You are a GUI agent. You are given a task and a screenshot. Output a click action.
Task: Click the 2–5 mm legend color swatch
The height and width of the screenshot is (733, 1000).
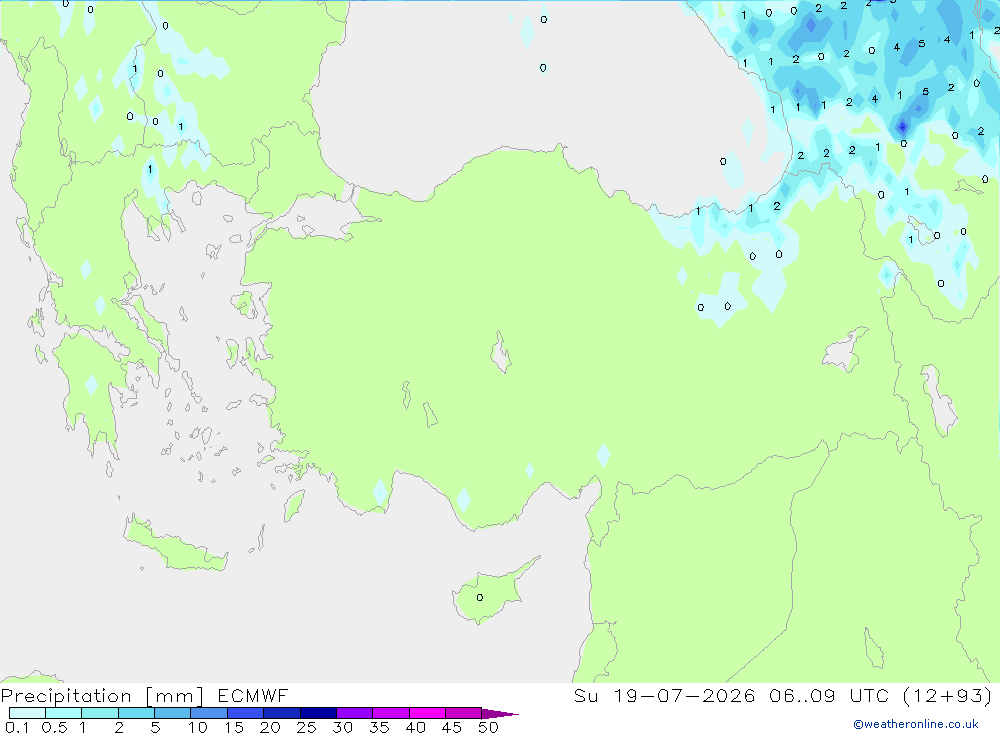click(136, 713)
